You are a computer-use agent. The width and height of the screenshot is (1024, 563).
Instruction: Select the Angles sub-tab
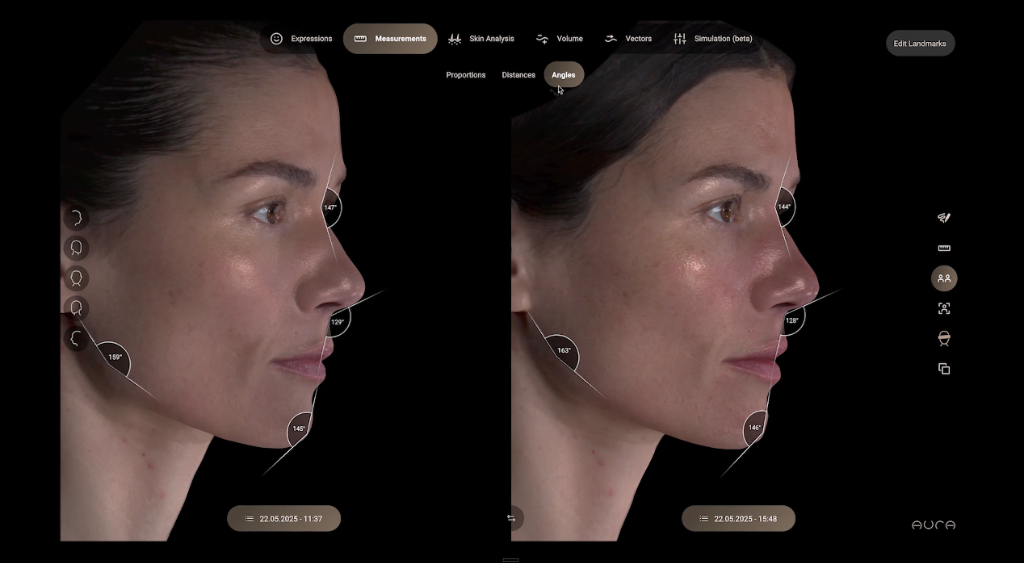(x=564, y=74)
